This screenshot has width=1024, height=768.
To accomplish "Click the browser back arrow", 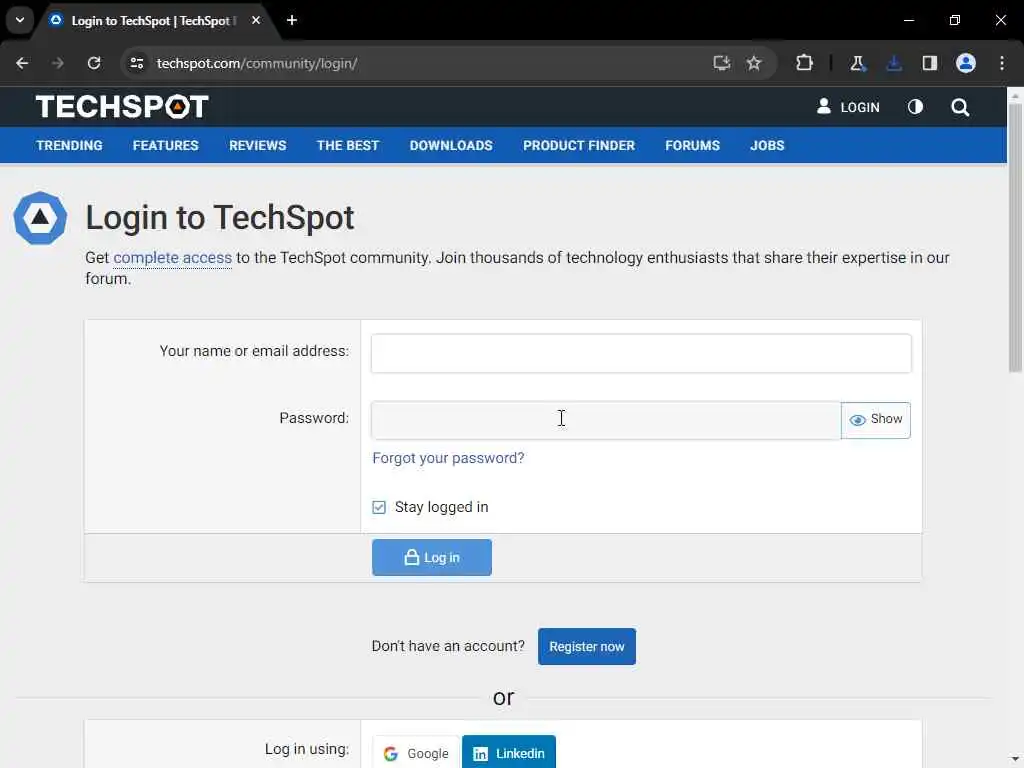I will click(22, 63).
